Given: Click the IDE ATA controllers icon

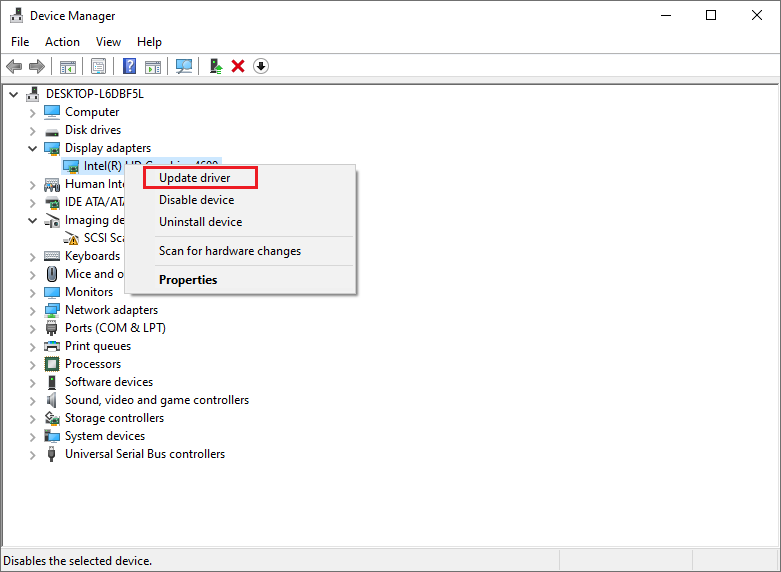Looking at the screenshot, I should tap(52, 203).
